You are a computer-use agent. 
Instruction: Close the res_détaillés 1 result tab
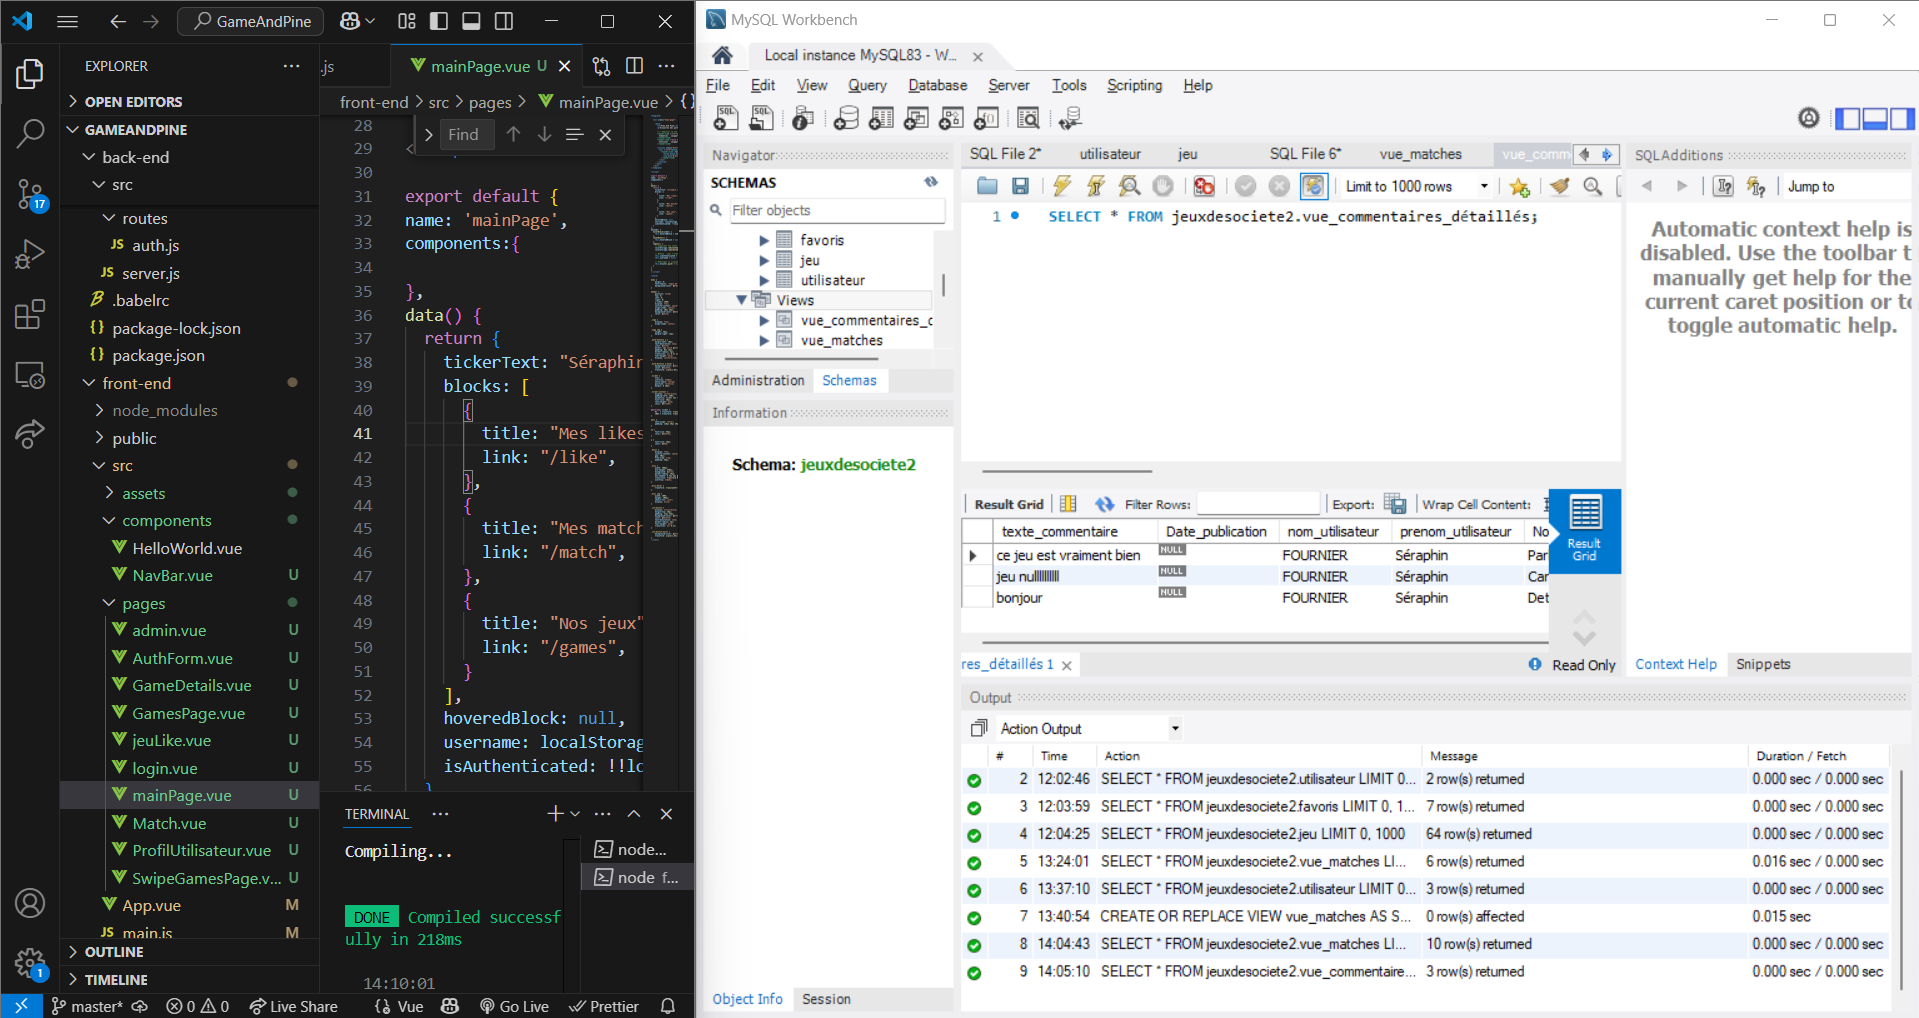point(1067,665)
